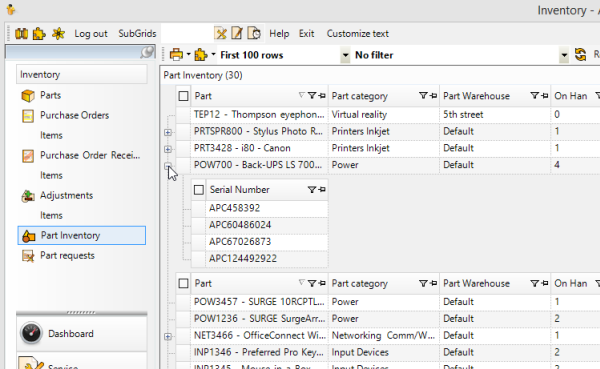Open the Help menu
Image resolution: width=600 pixels, height=369 pixels.
click(279, 34)
